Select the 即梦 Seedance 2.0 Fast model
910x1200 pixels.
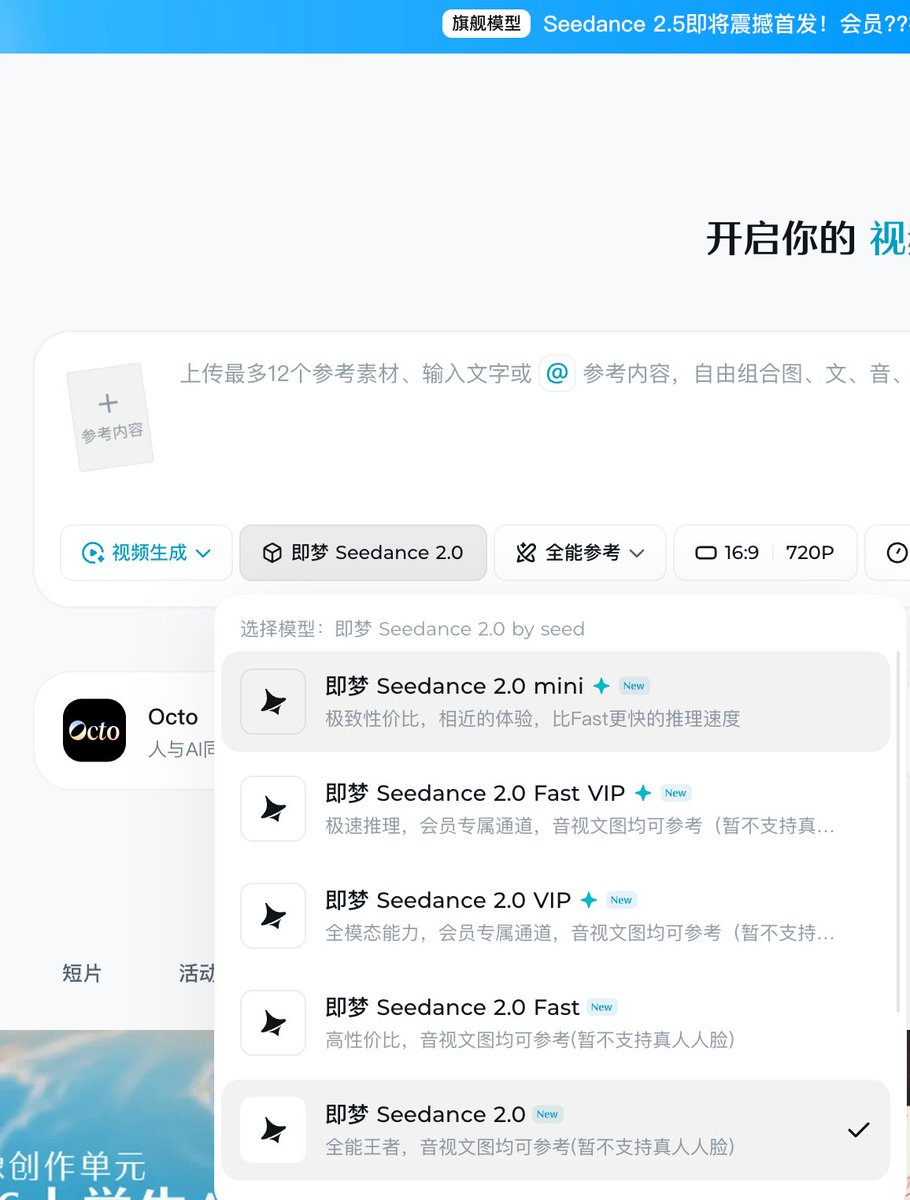coord(555,1022)
